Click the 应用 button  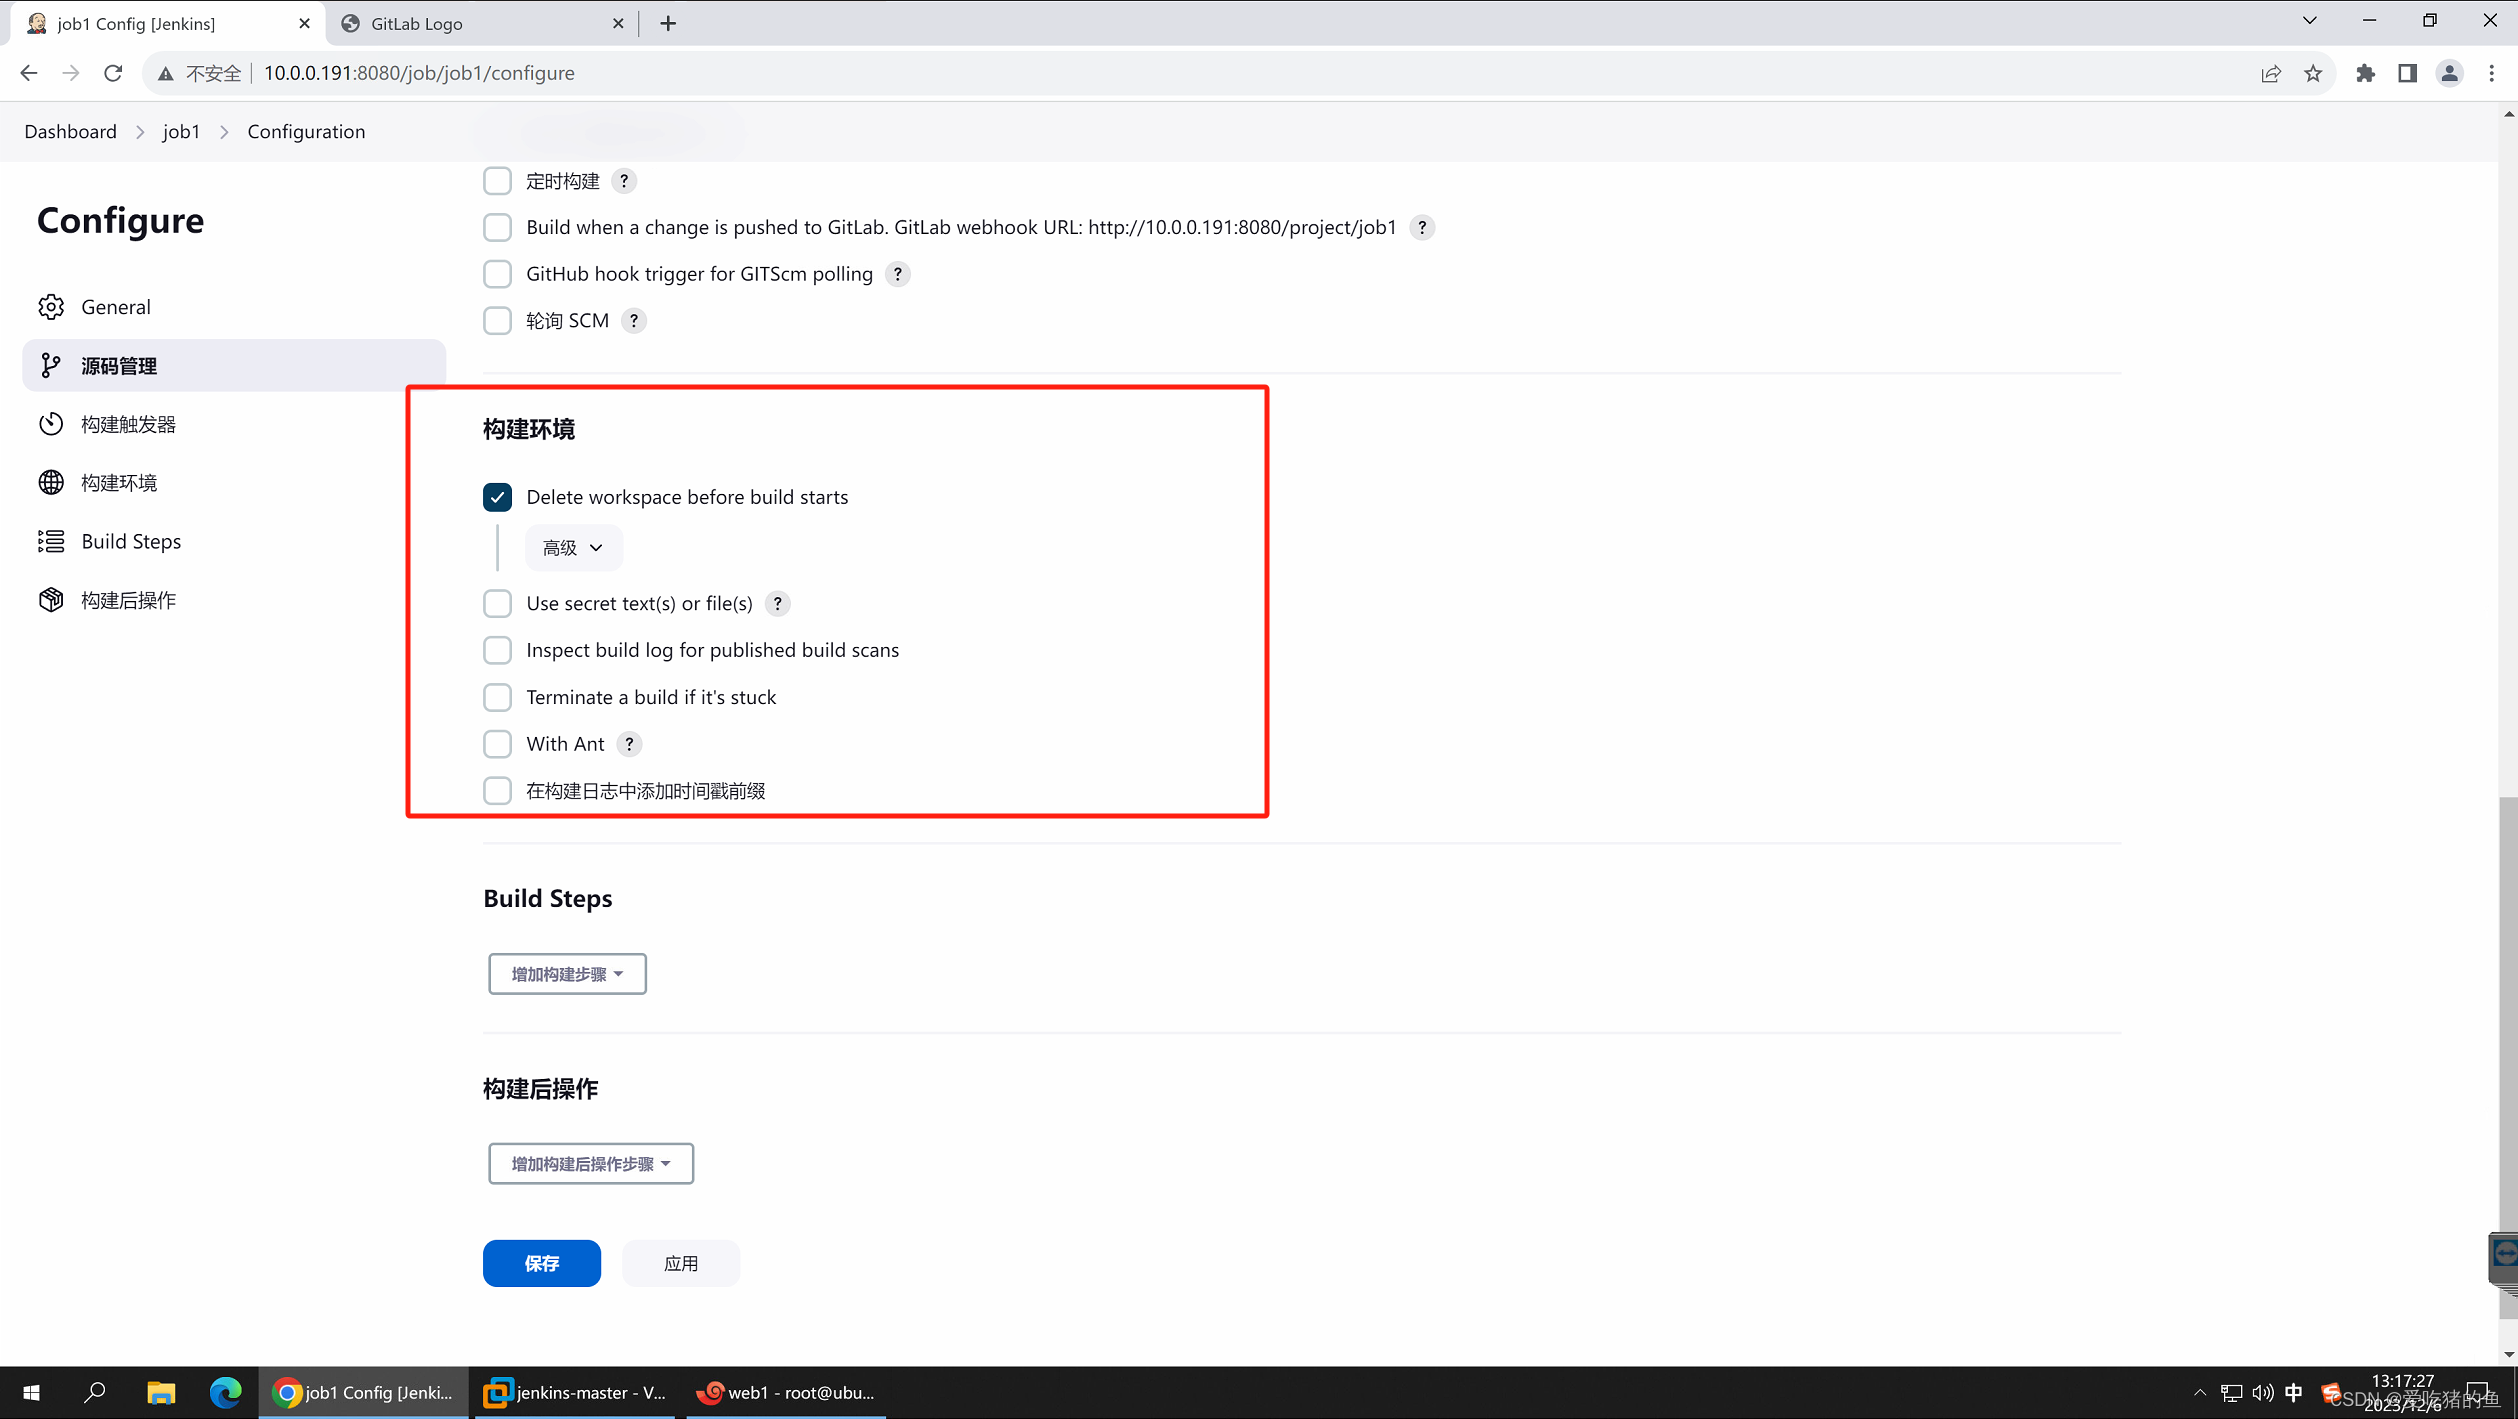[x=680, y=1262]
